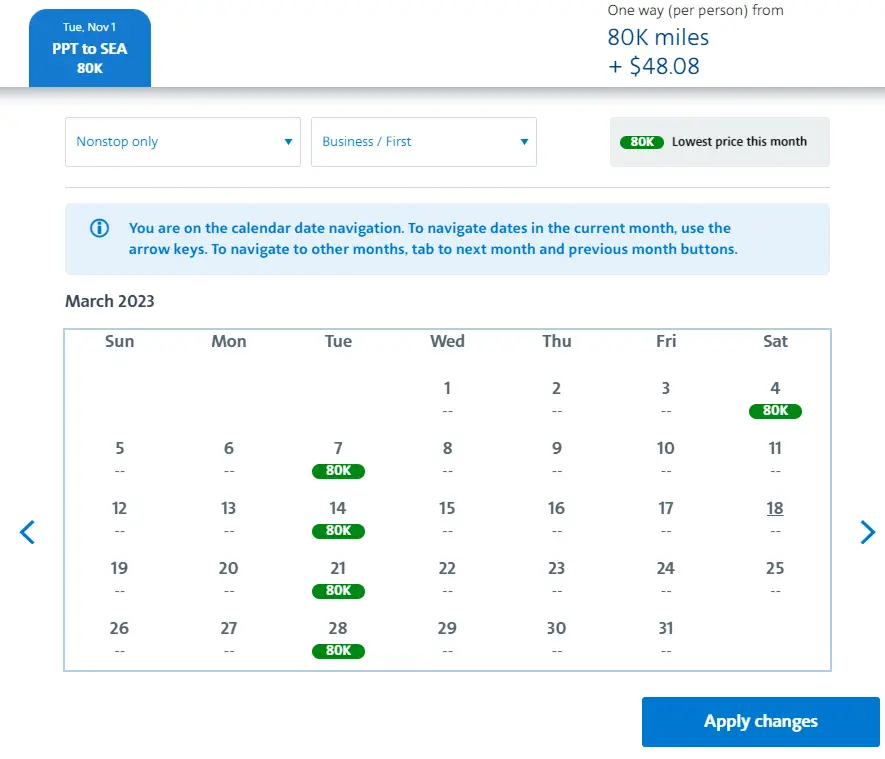
Task: Advance to next month with right arrow
Action: [867, 532]
